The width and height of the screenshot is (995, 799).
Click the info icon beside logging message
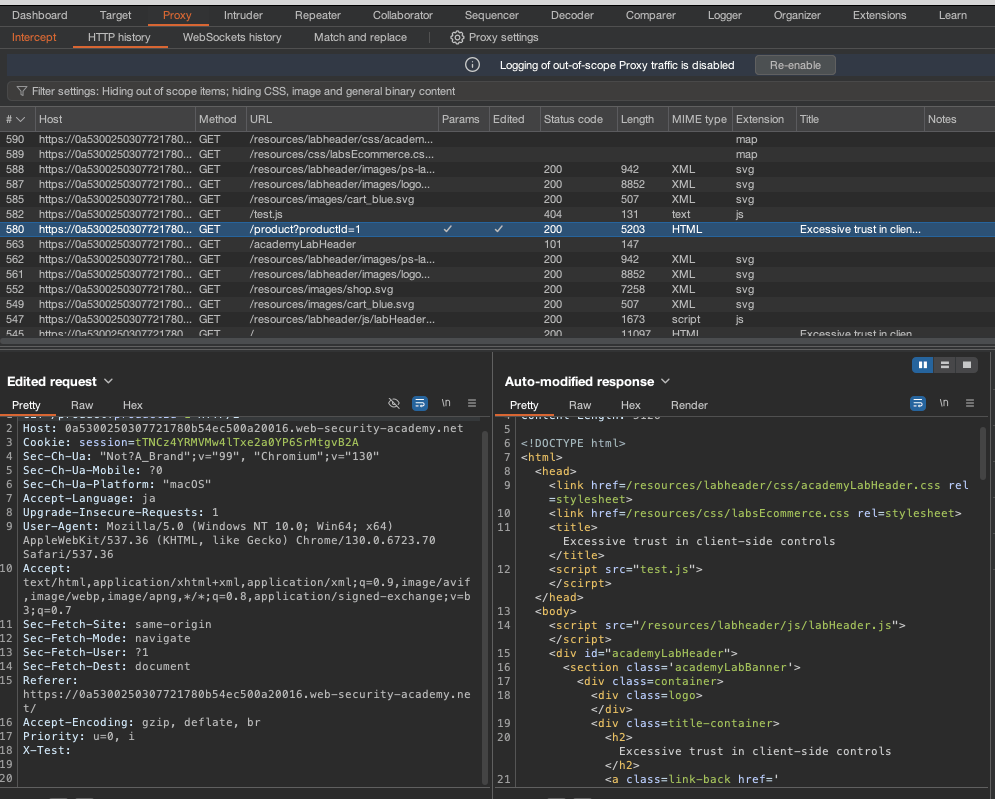[x=472, y=65]
